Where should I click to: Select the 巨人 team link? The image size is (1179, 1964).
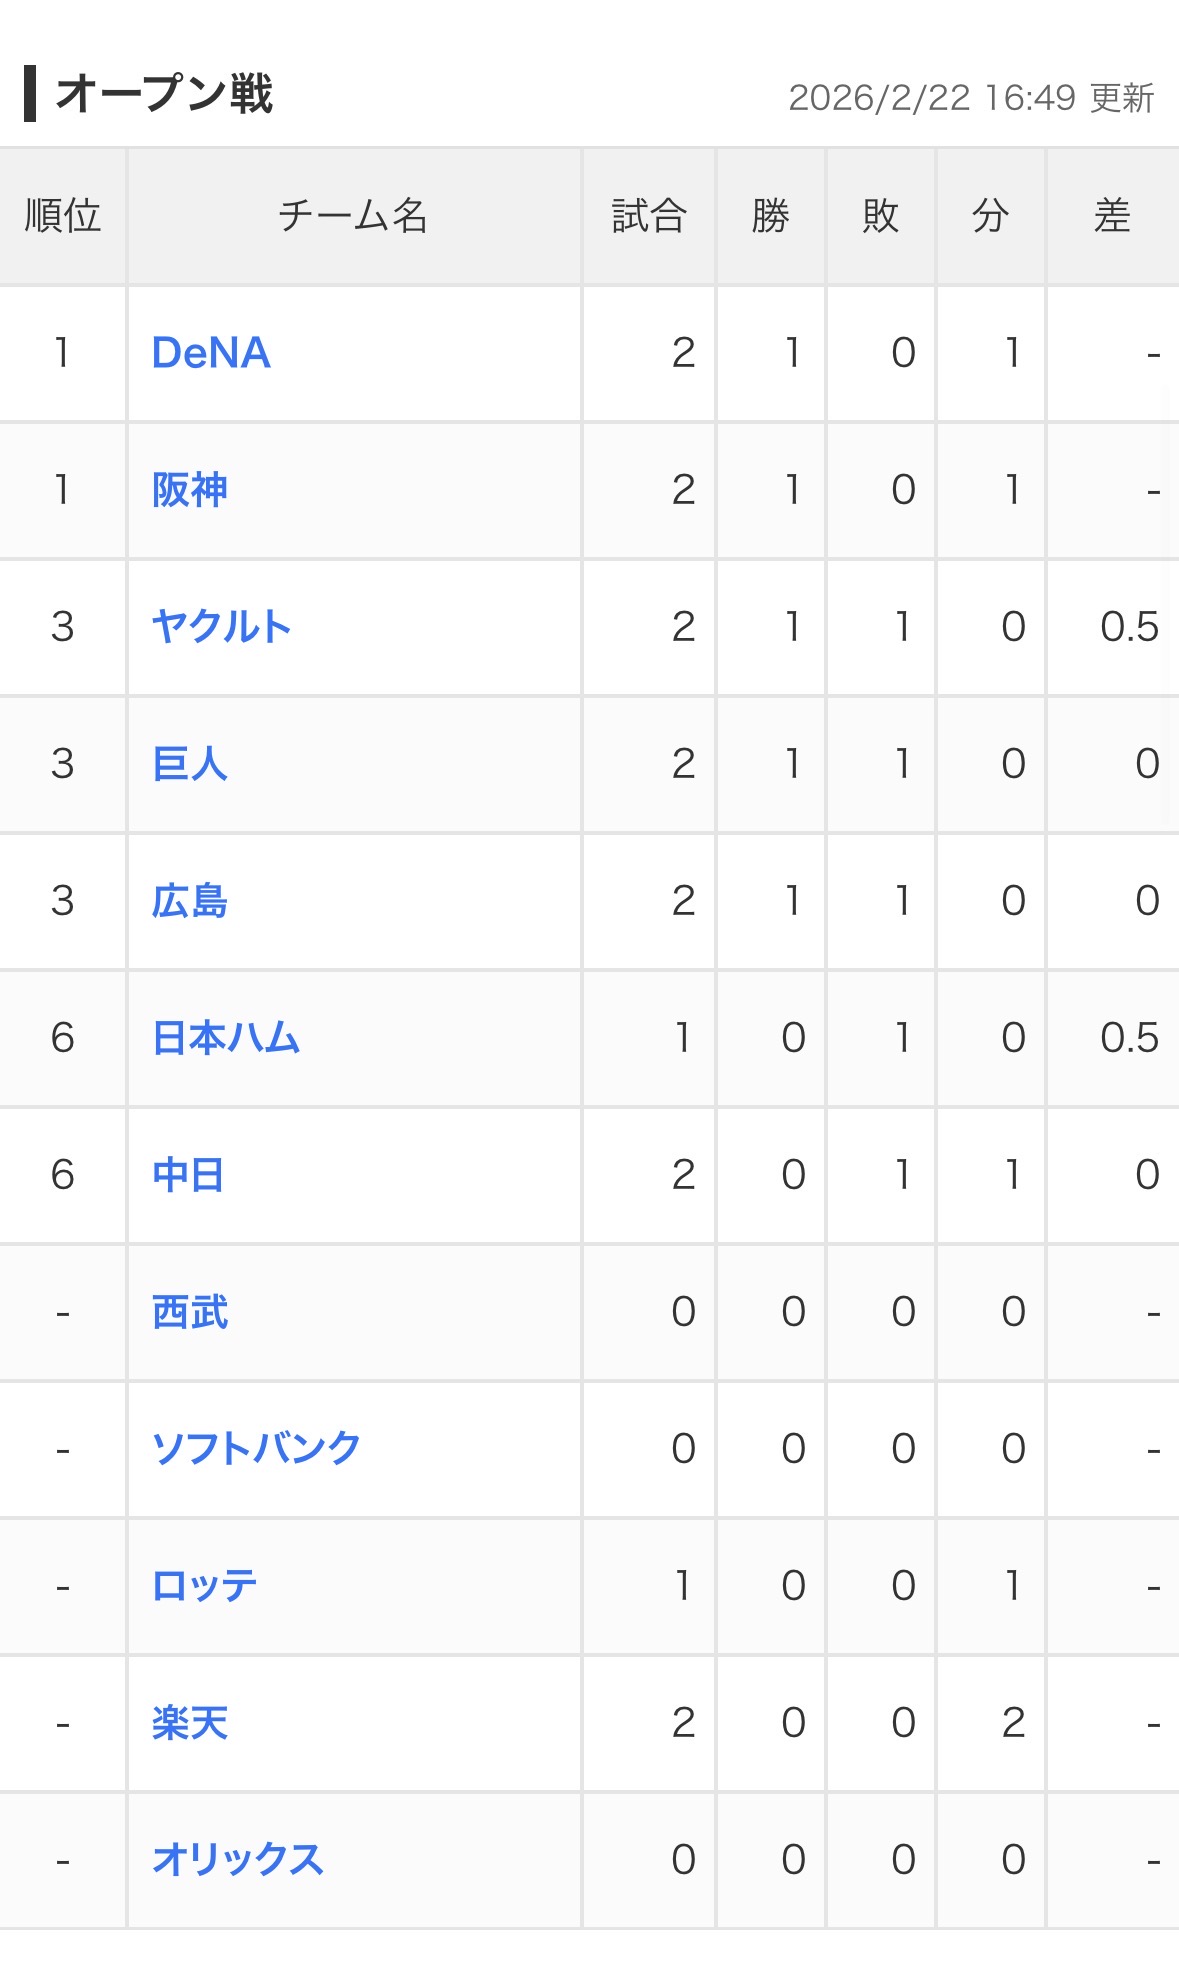click(x=190, y=764)
